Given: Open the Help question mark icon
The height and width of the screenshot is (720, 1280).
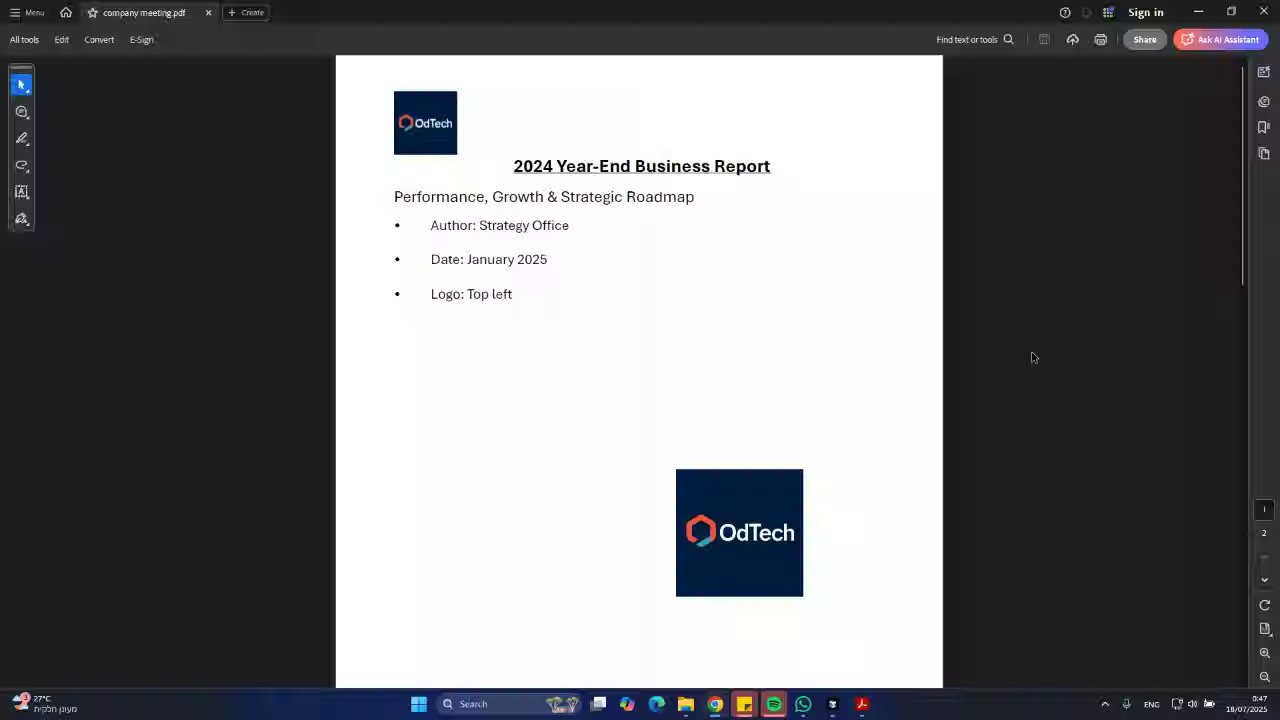Looking at the screenshot, I should pos(1065,13).
